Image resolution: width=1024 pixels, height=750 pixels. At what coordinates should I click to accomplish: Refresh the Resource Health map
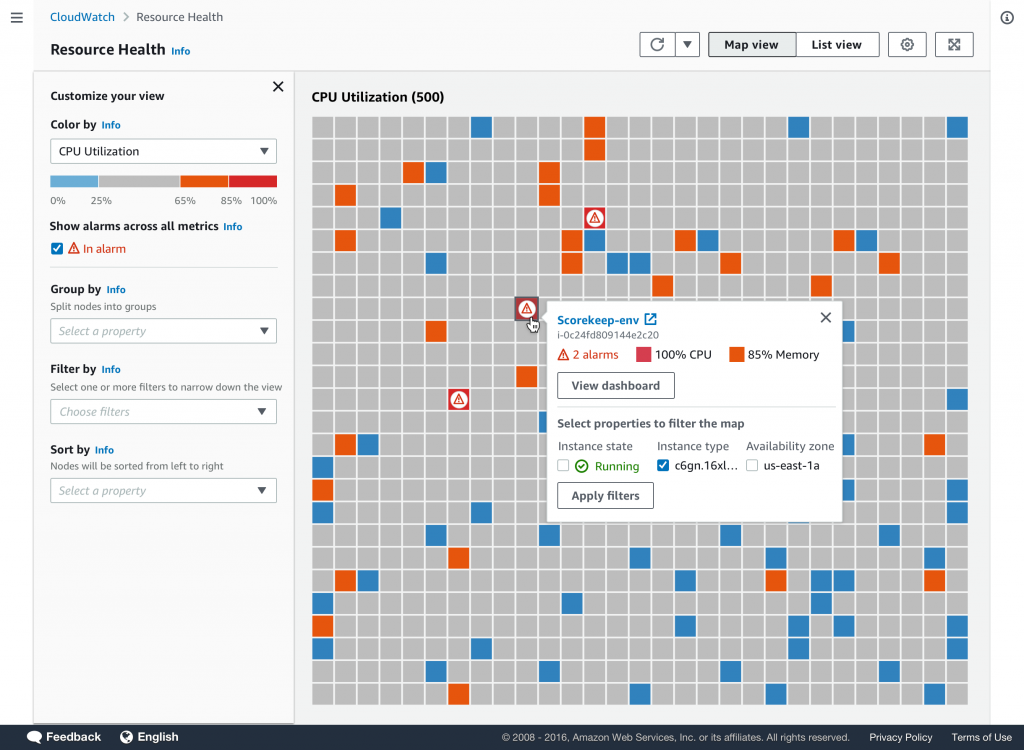(657, 44)
